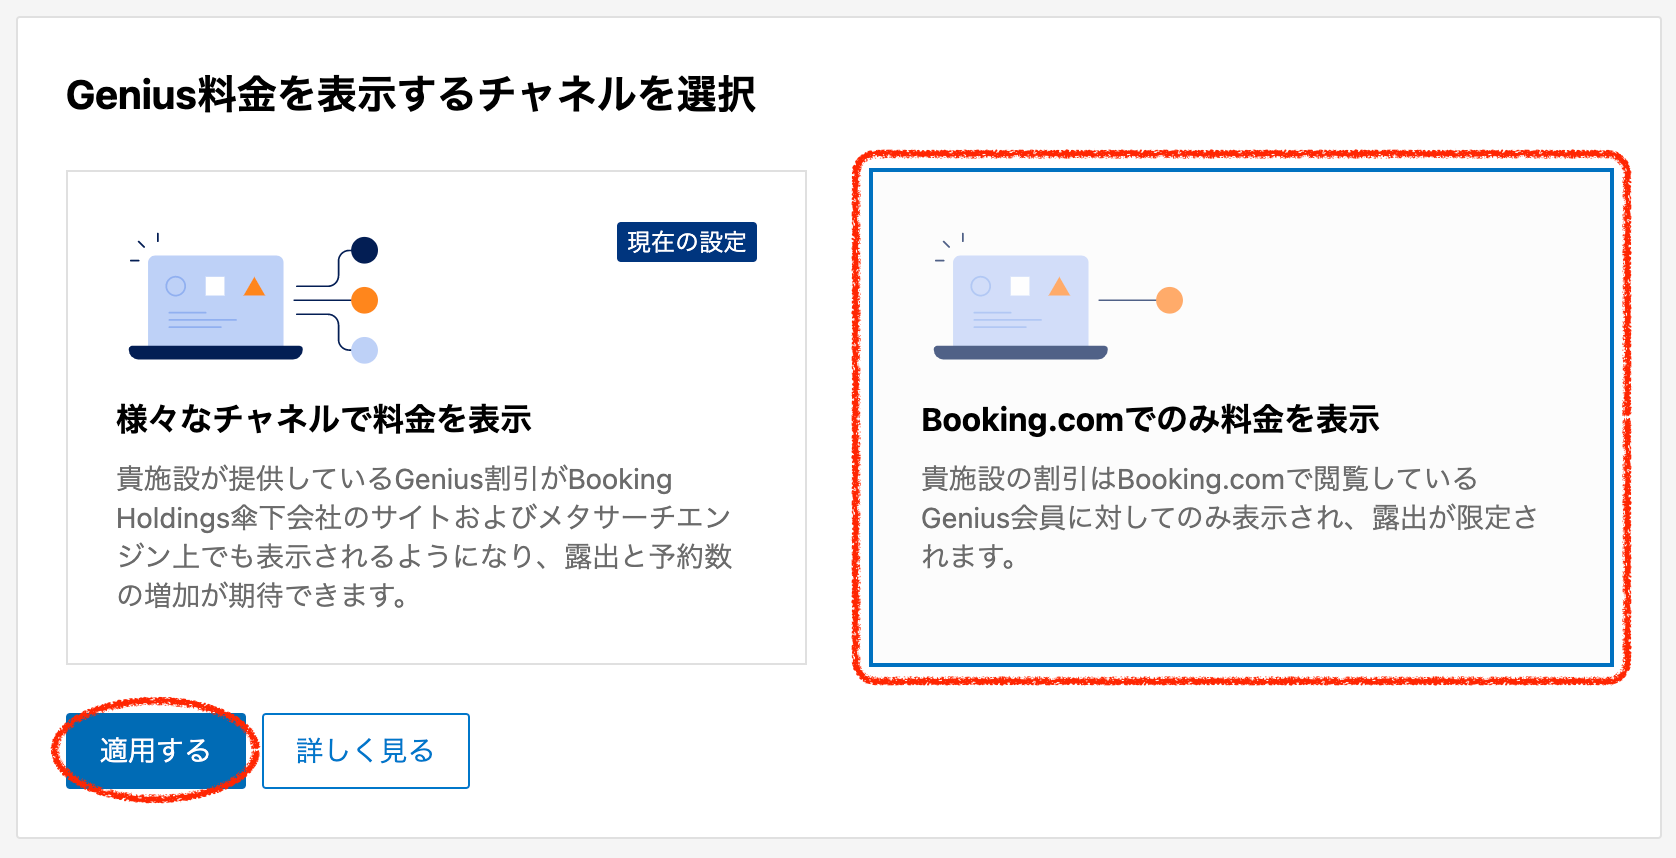
Task: Click the white square on left laptop screen
Action: [x=215, y=286]
